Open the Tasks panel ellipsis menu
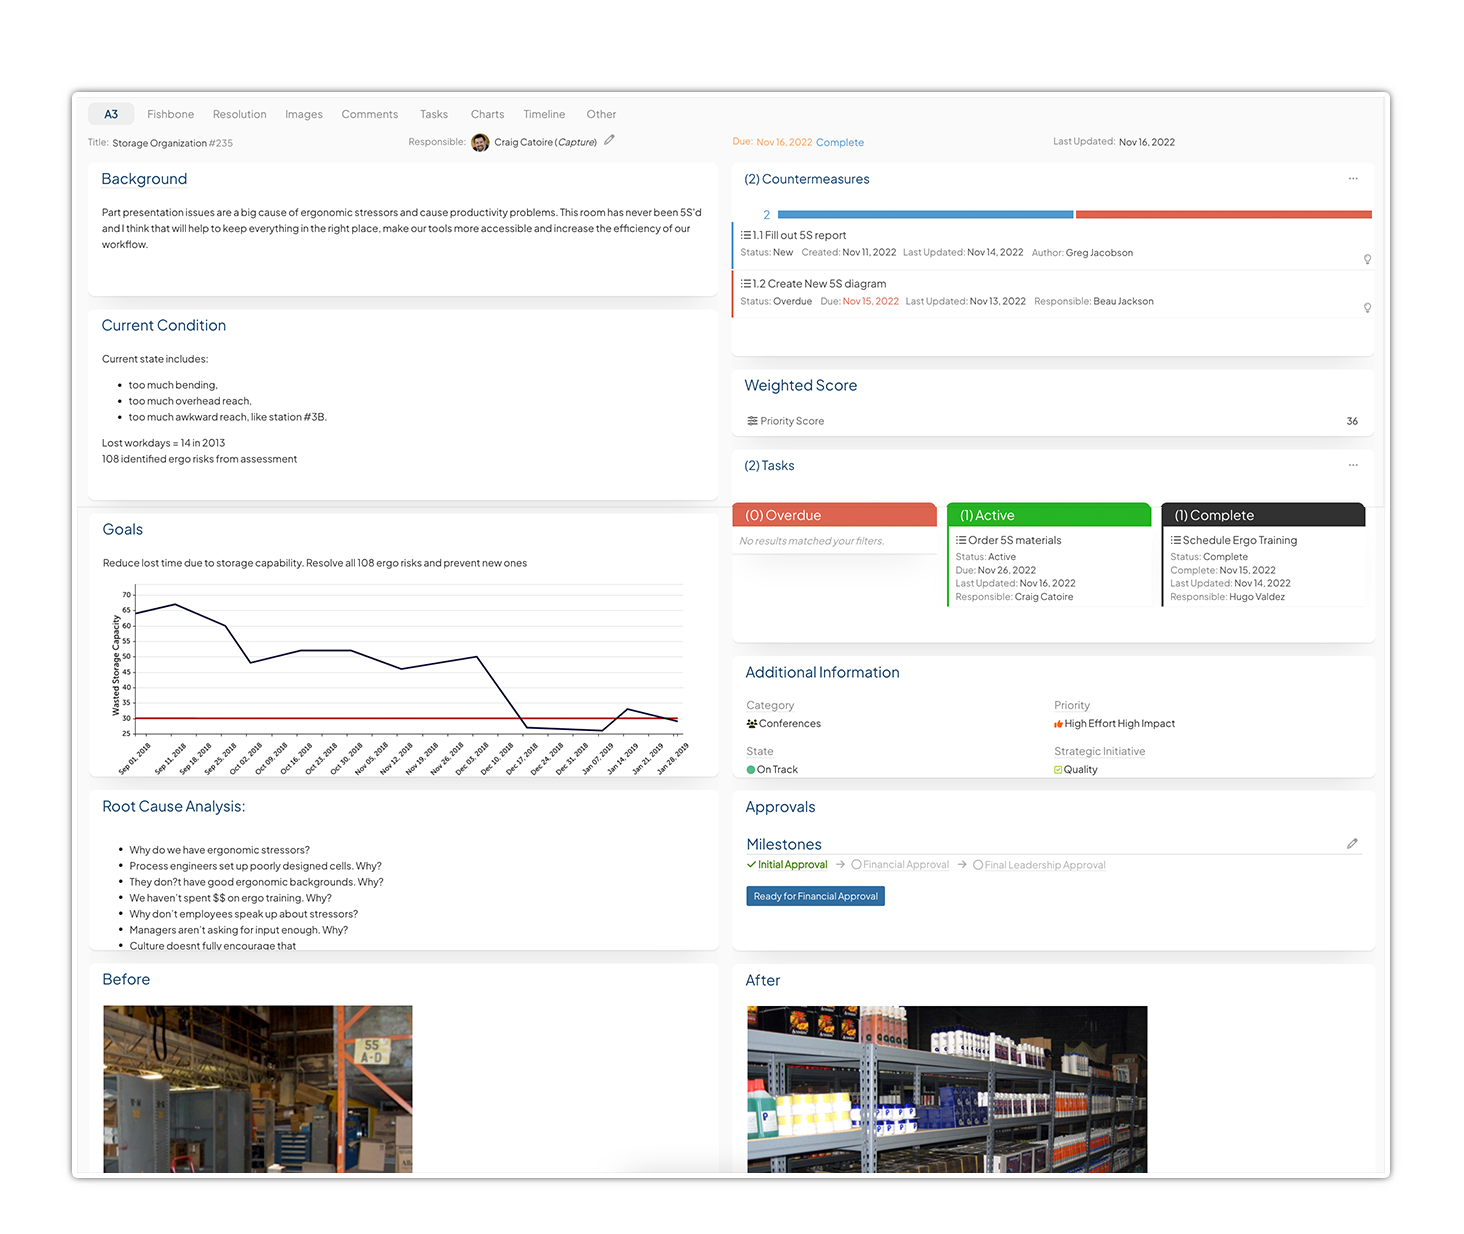The width and height of the screenshot is (1464, 1234). pyautogui.click(x=1353, y=465)
